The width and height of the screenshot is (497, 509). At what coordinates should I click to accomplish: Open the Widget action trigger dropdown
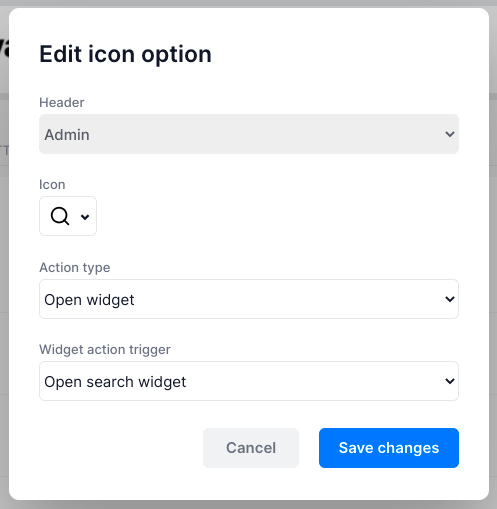tap(249, 381)
